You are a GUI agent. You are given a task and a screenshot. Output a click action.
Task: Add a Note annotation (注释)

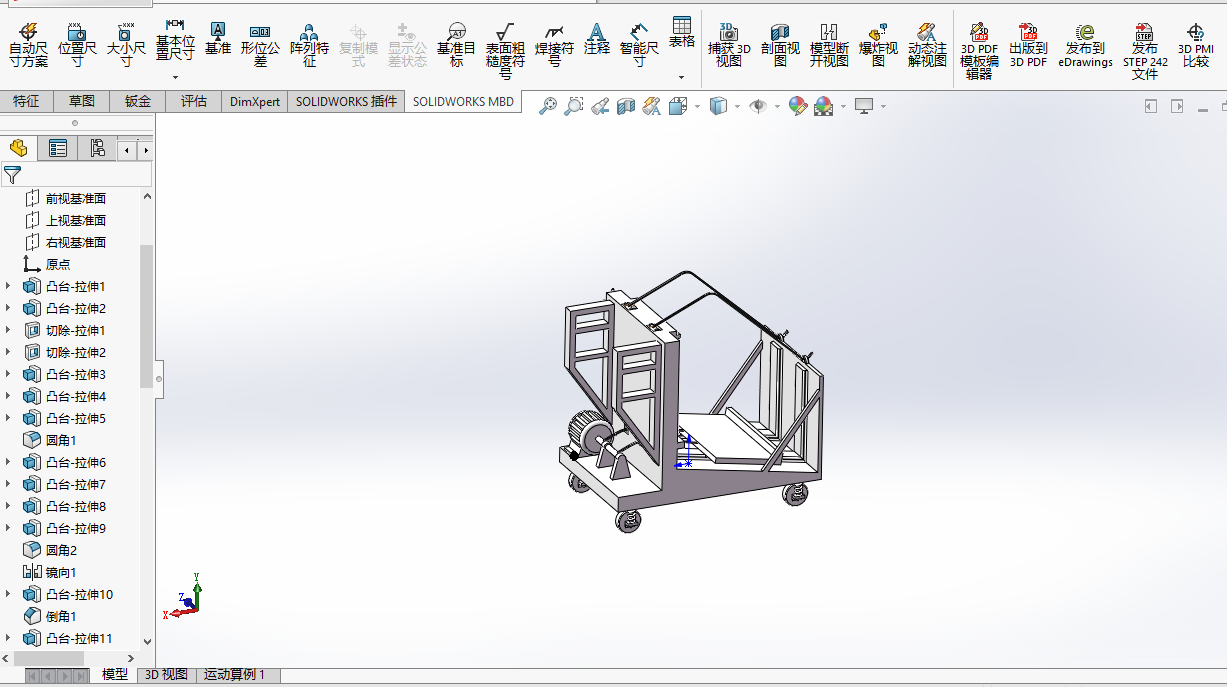click(x=597, y=38)
